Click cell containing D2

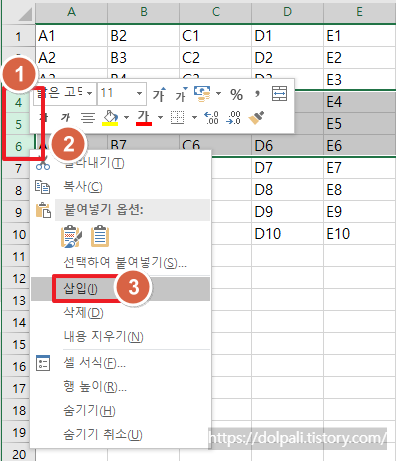click(287, 58)
